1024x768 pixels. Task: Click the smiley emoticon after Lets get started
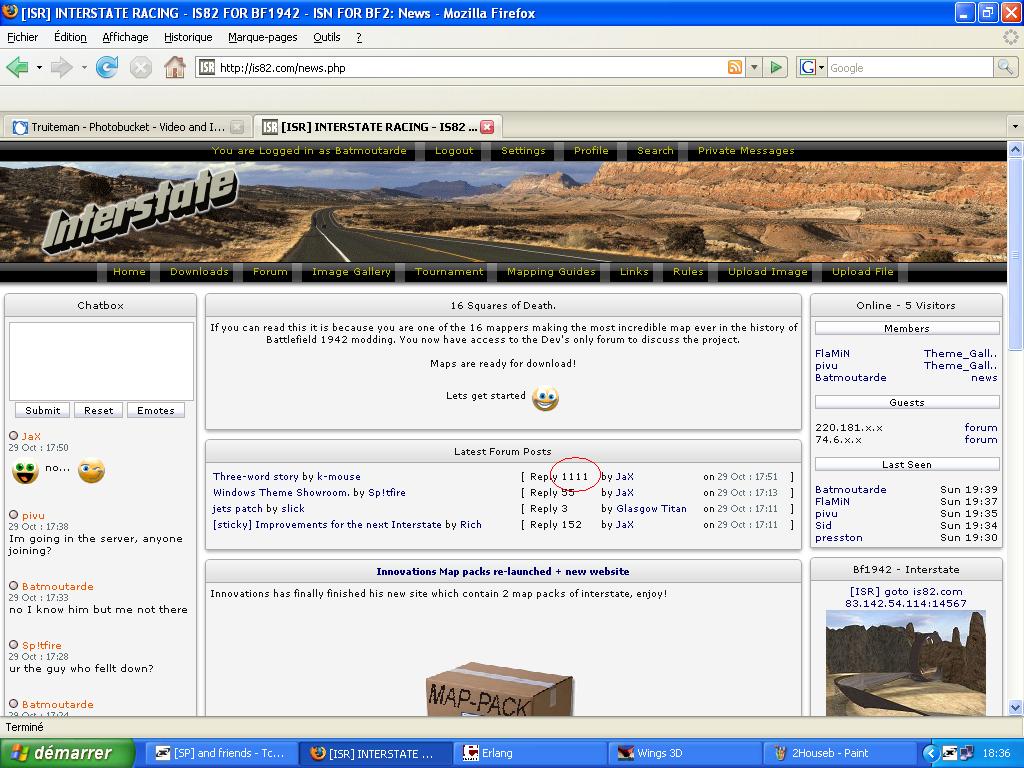545,398
